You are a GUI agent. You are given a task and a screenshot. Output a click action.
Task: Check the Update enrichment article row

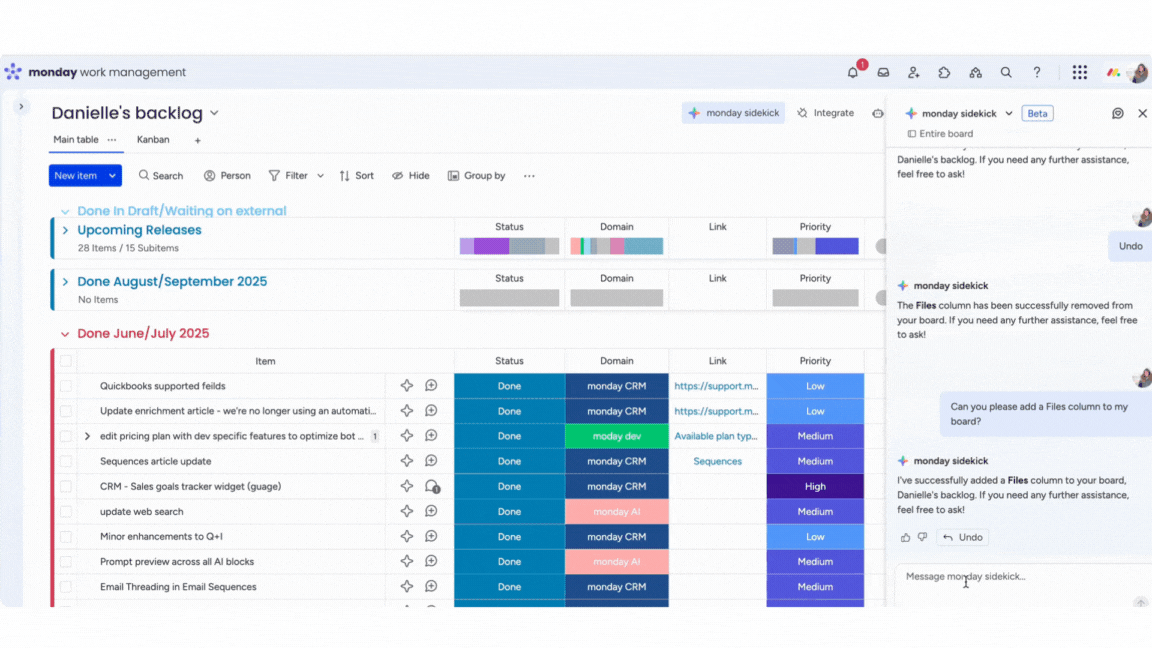coord(66,411)
